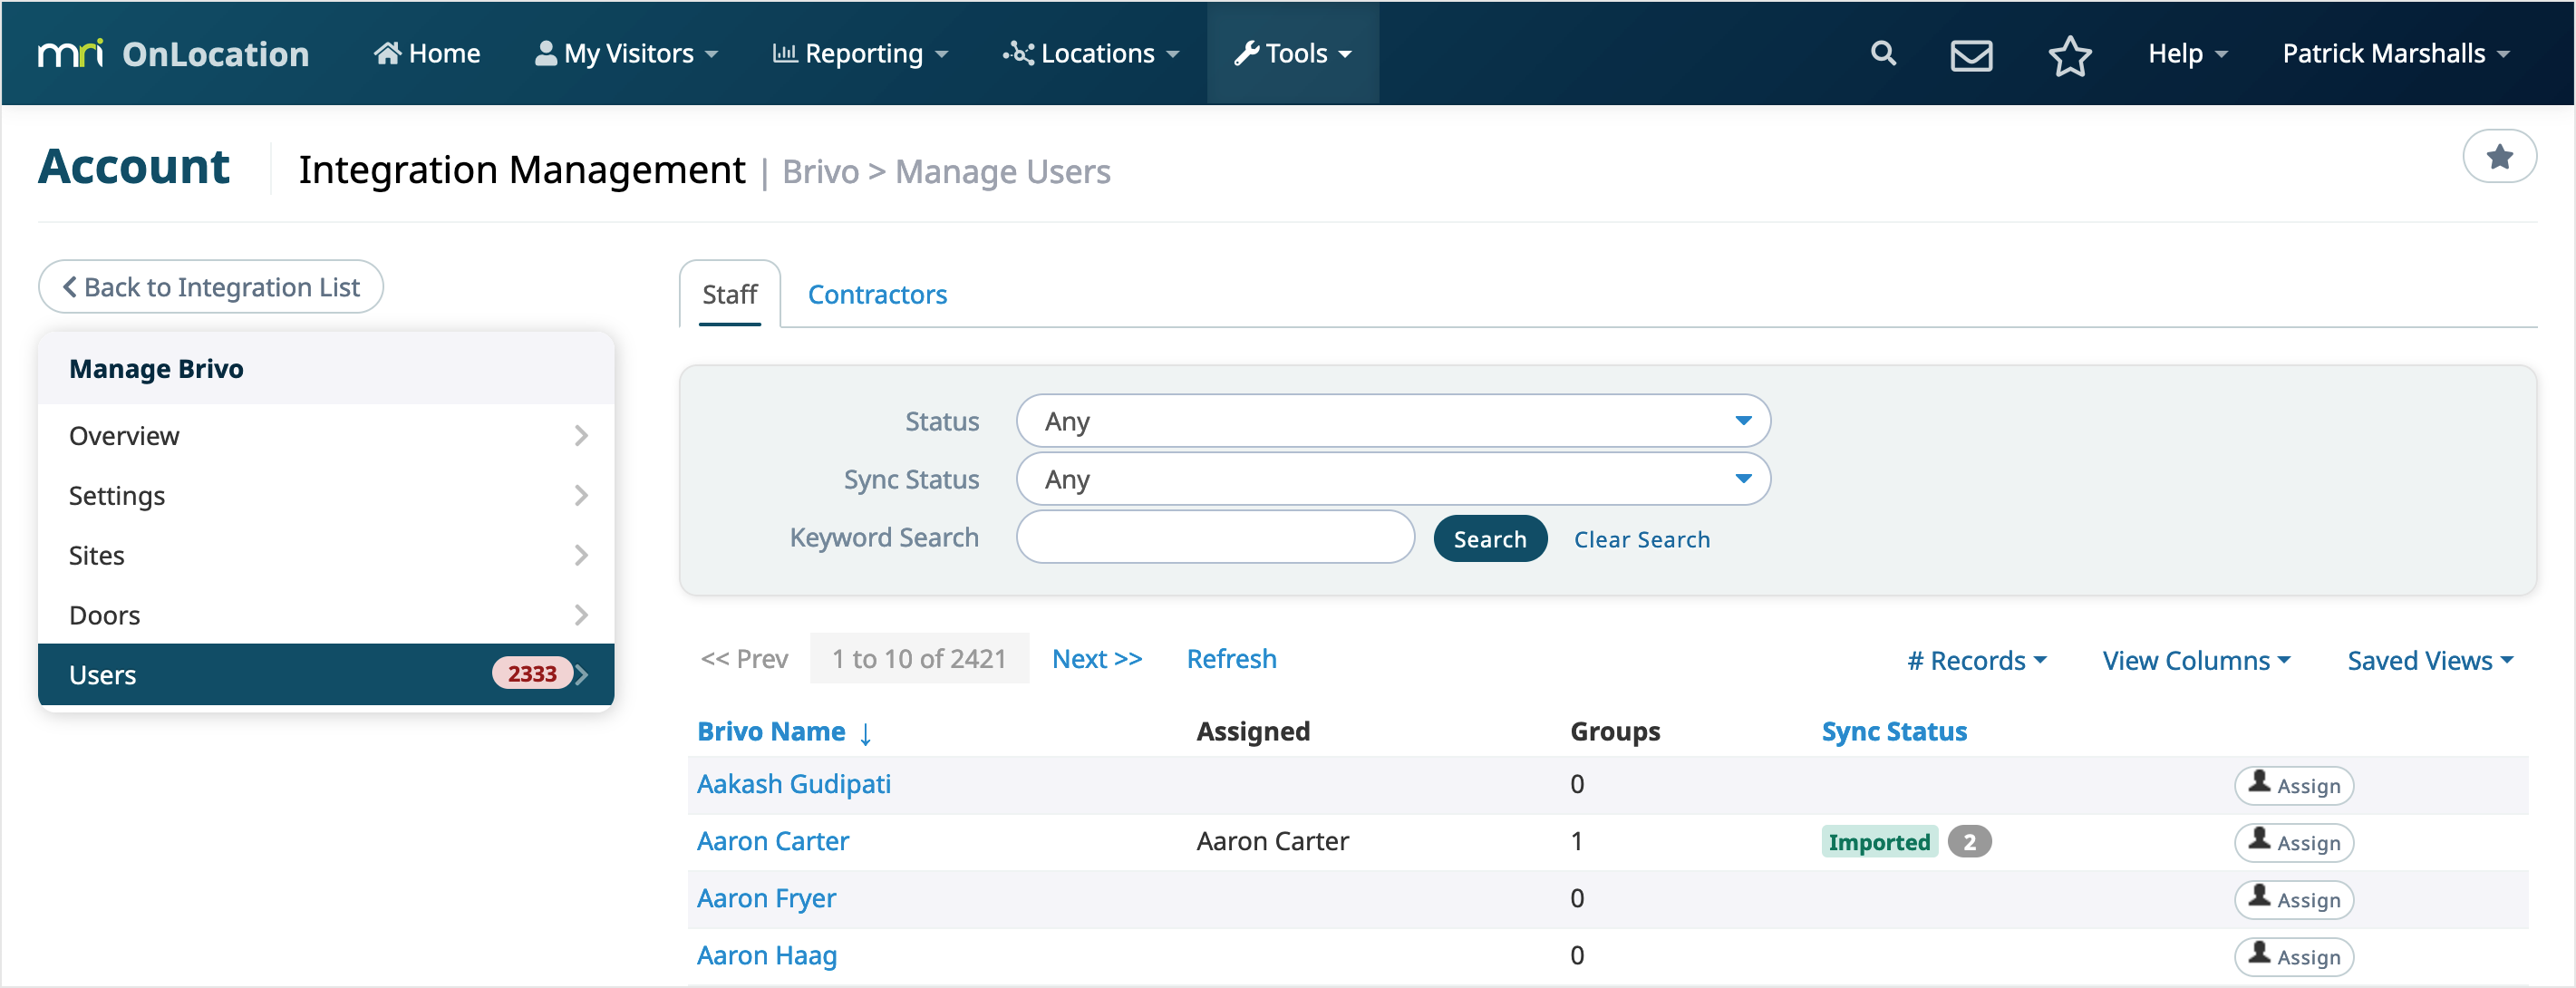Screen dimensions: 2576x988
Task: Click the gray 2 badge beside Imported
Action: [x=1968, y=841]
